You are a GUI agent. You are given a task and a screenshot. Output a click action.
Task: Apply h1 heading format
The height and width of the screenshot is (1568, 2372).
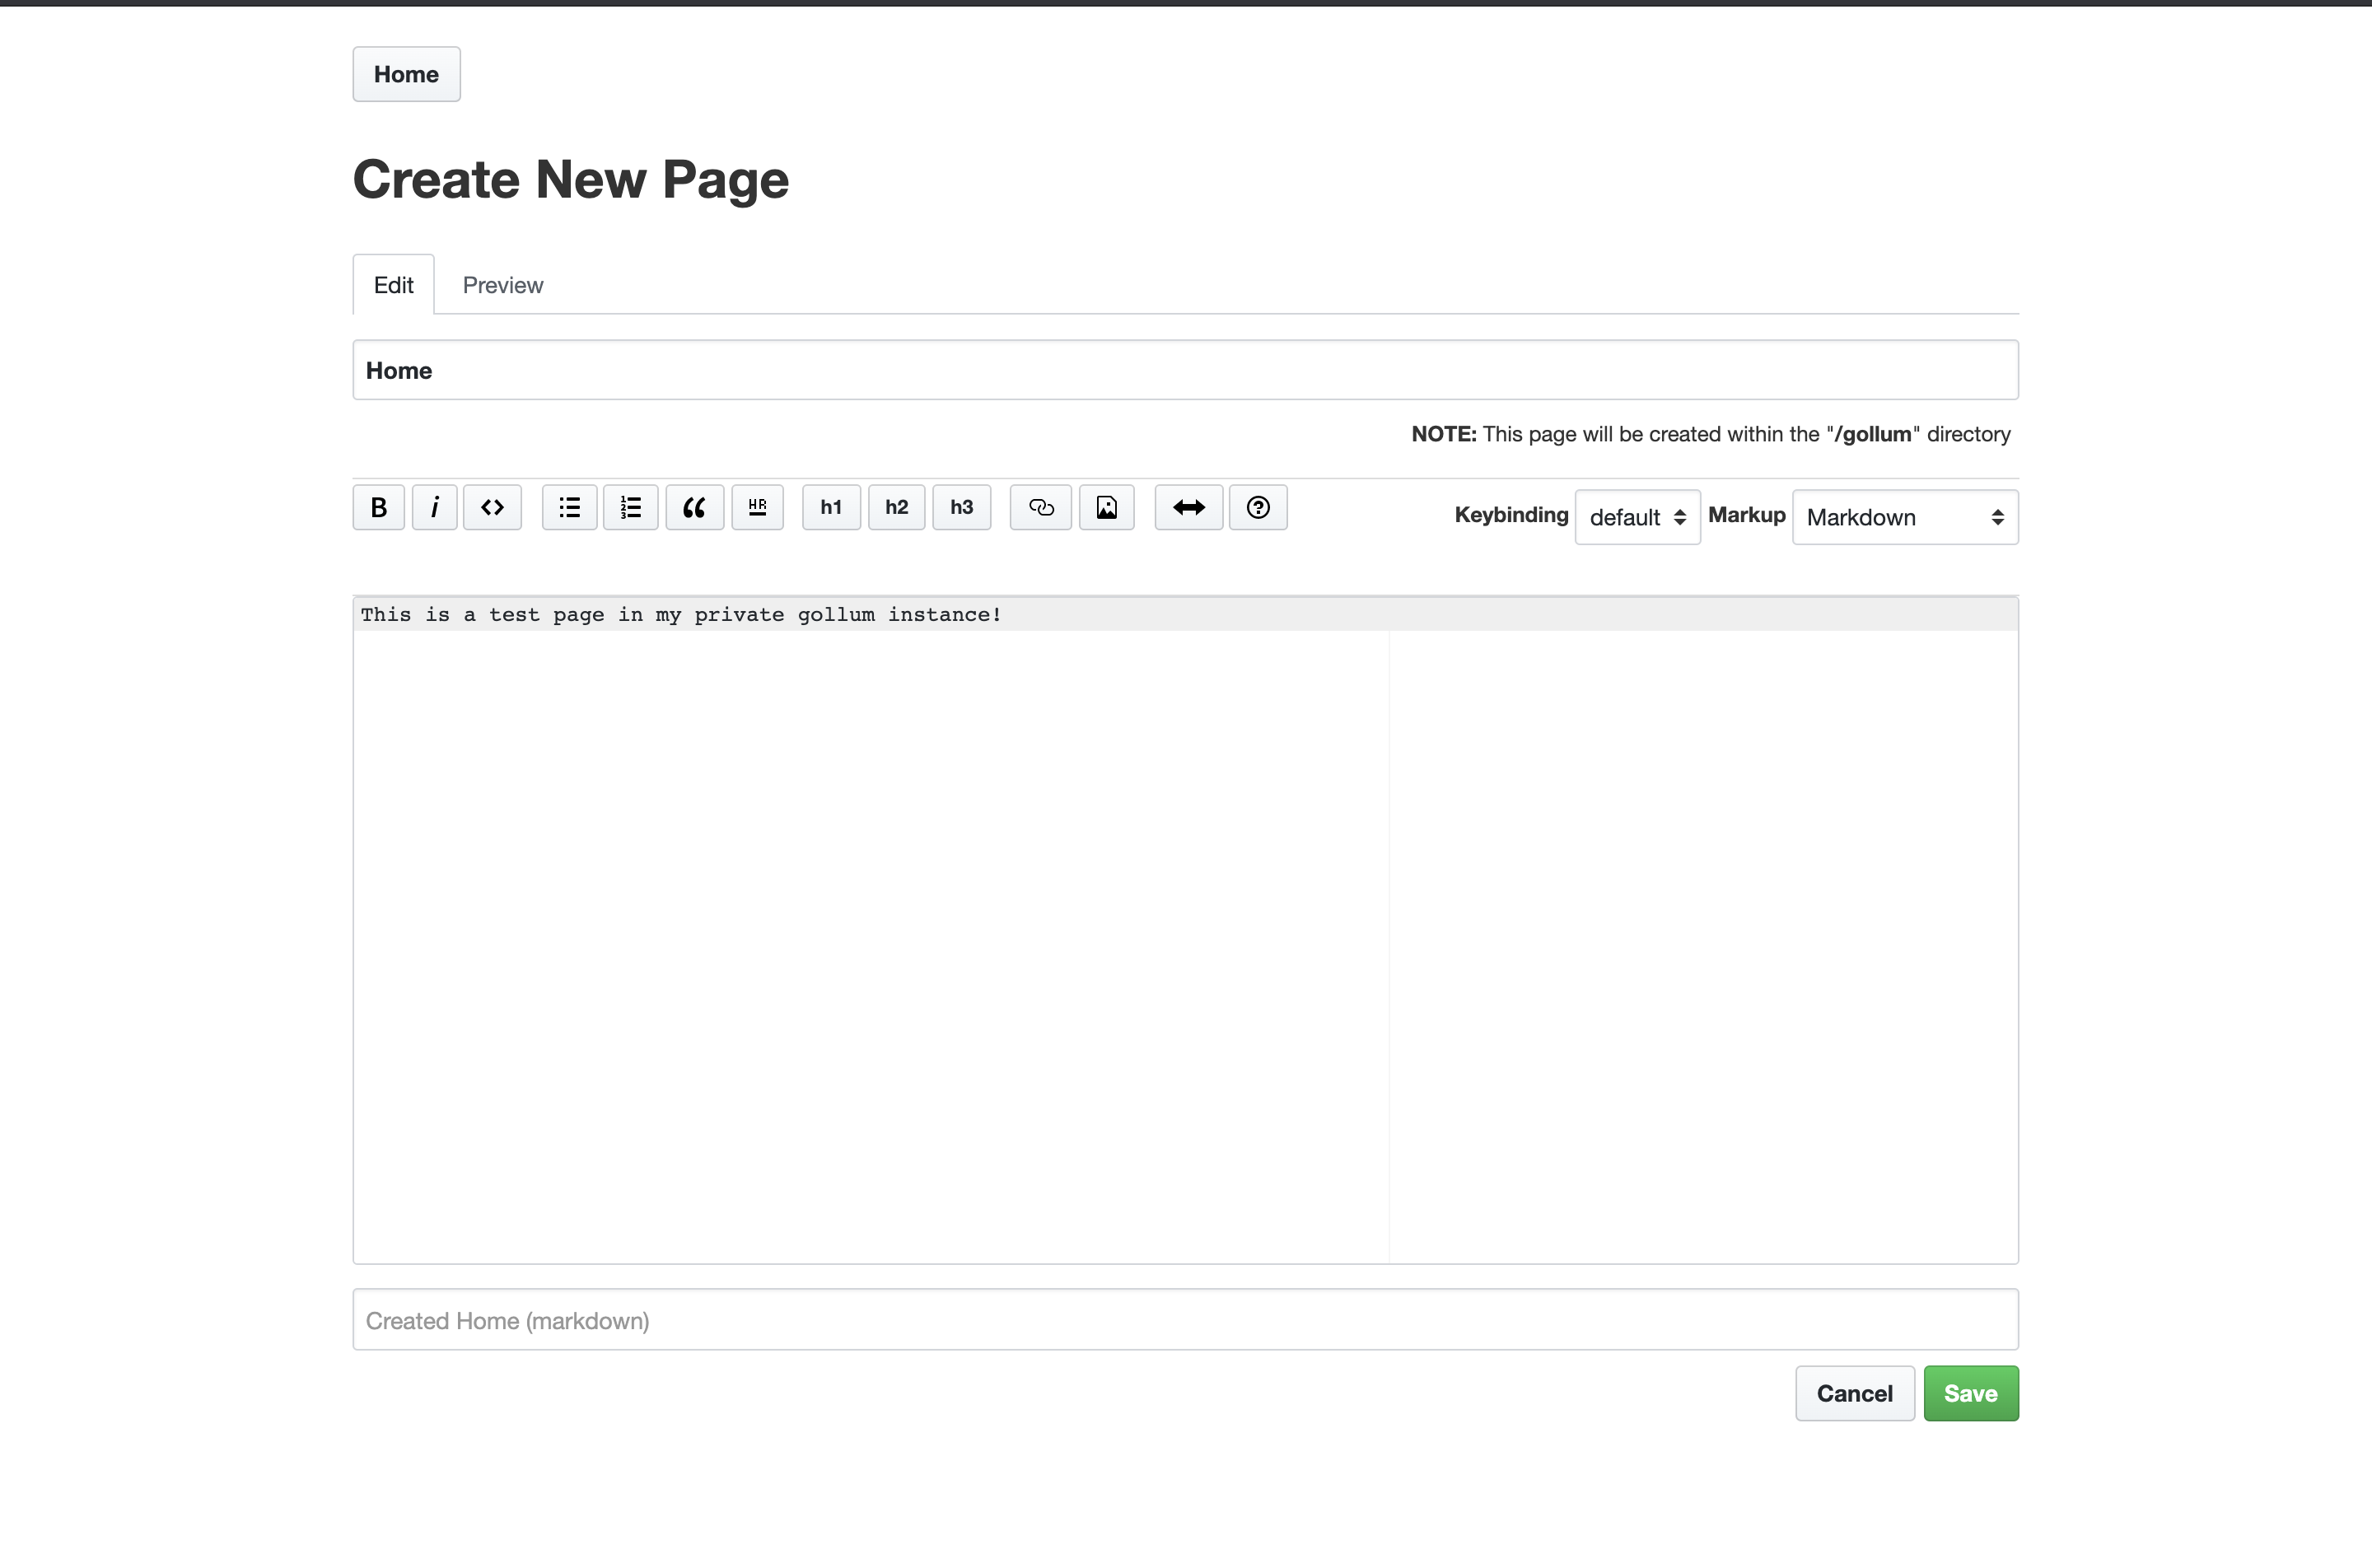click(x=830, y=507)
